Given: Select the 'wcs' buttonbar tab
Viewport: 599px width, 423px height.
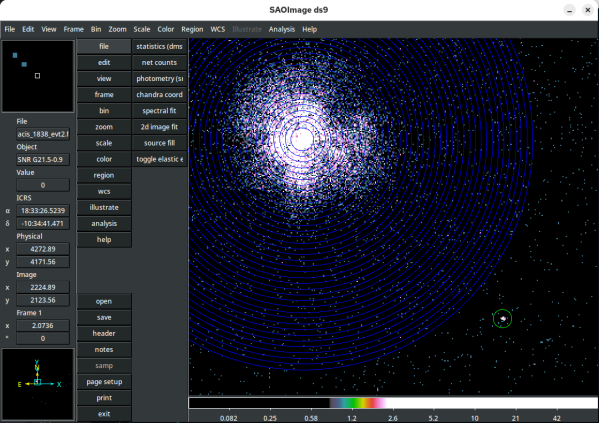Looking at the screenshot, I should coord(104,191).
